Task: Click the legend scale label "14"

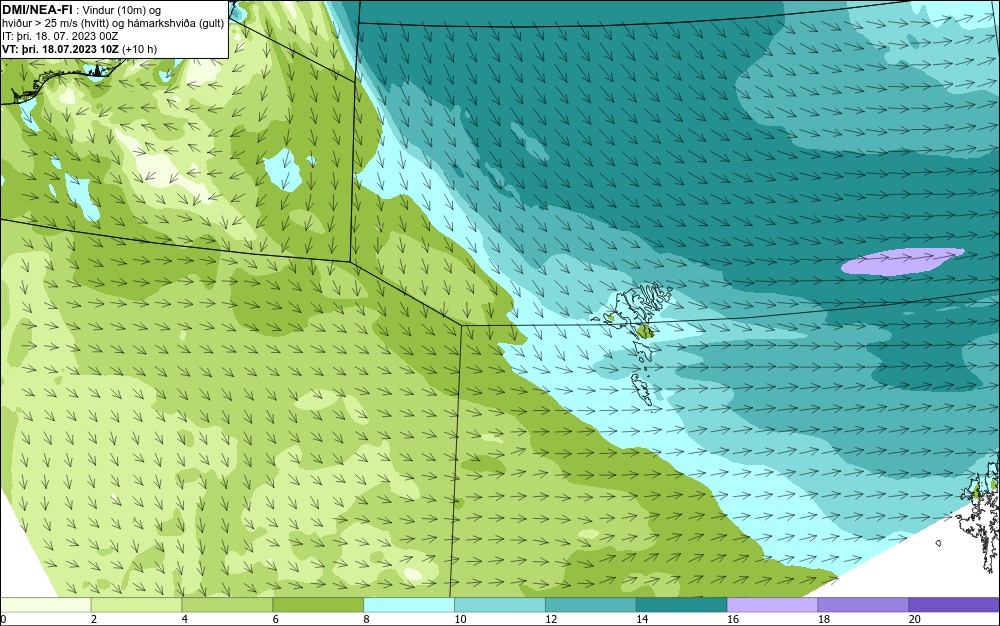Action: pos(642,619)
